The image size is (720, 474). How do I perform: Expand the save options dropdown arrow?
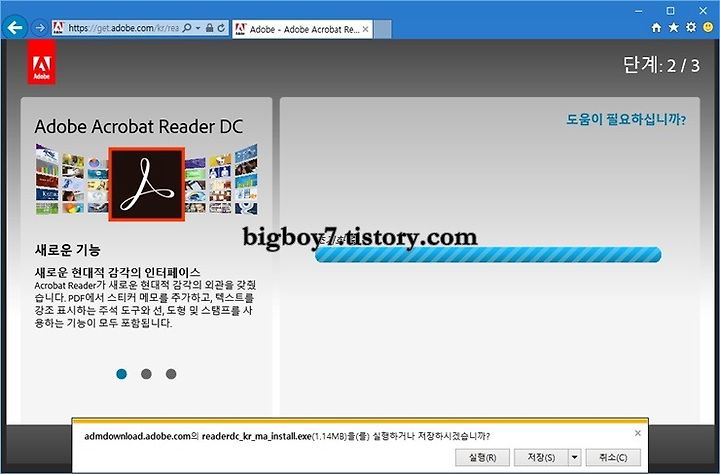pyautogui.click(x=574, y=457)
